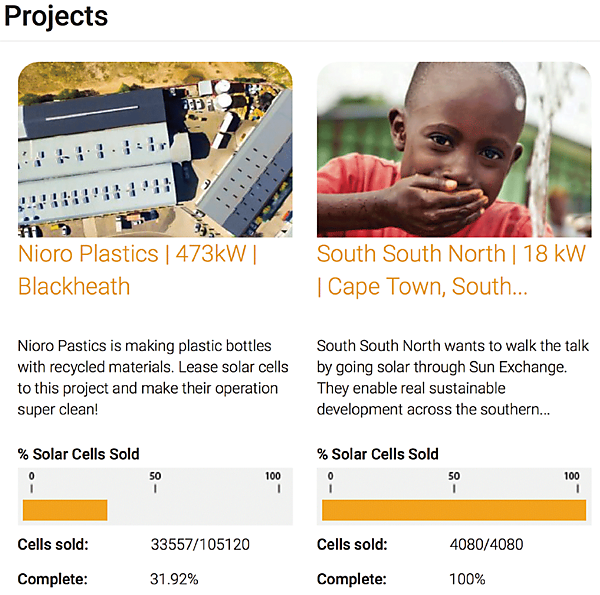Click the 4080/4080 cells sold value
This screenshot has width=600, height=595.
tap(486, 545)
